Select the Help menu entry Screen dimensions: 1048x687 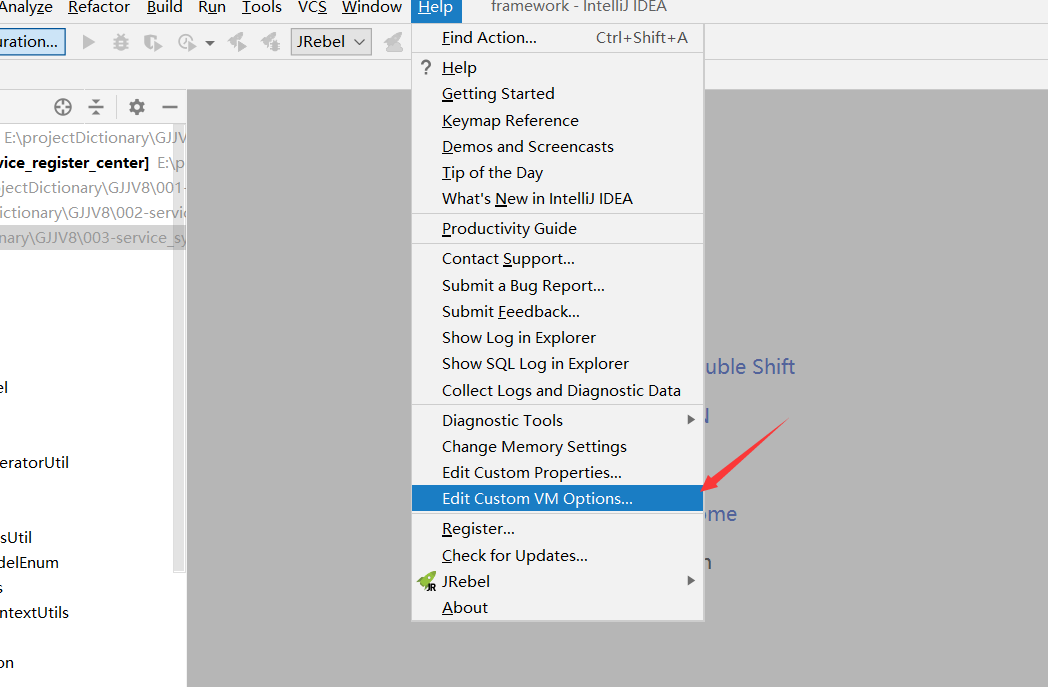pos(557,67)
